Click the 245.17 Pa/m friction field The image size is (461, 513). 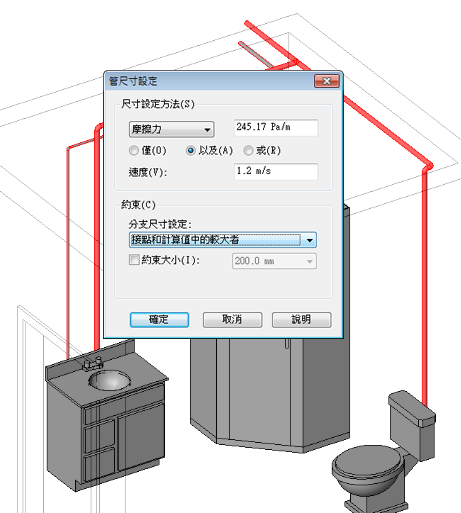(276, 127)
